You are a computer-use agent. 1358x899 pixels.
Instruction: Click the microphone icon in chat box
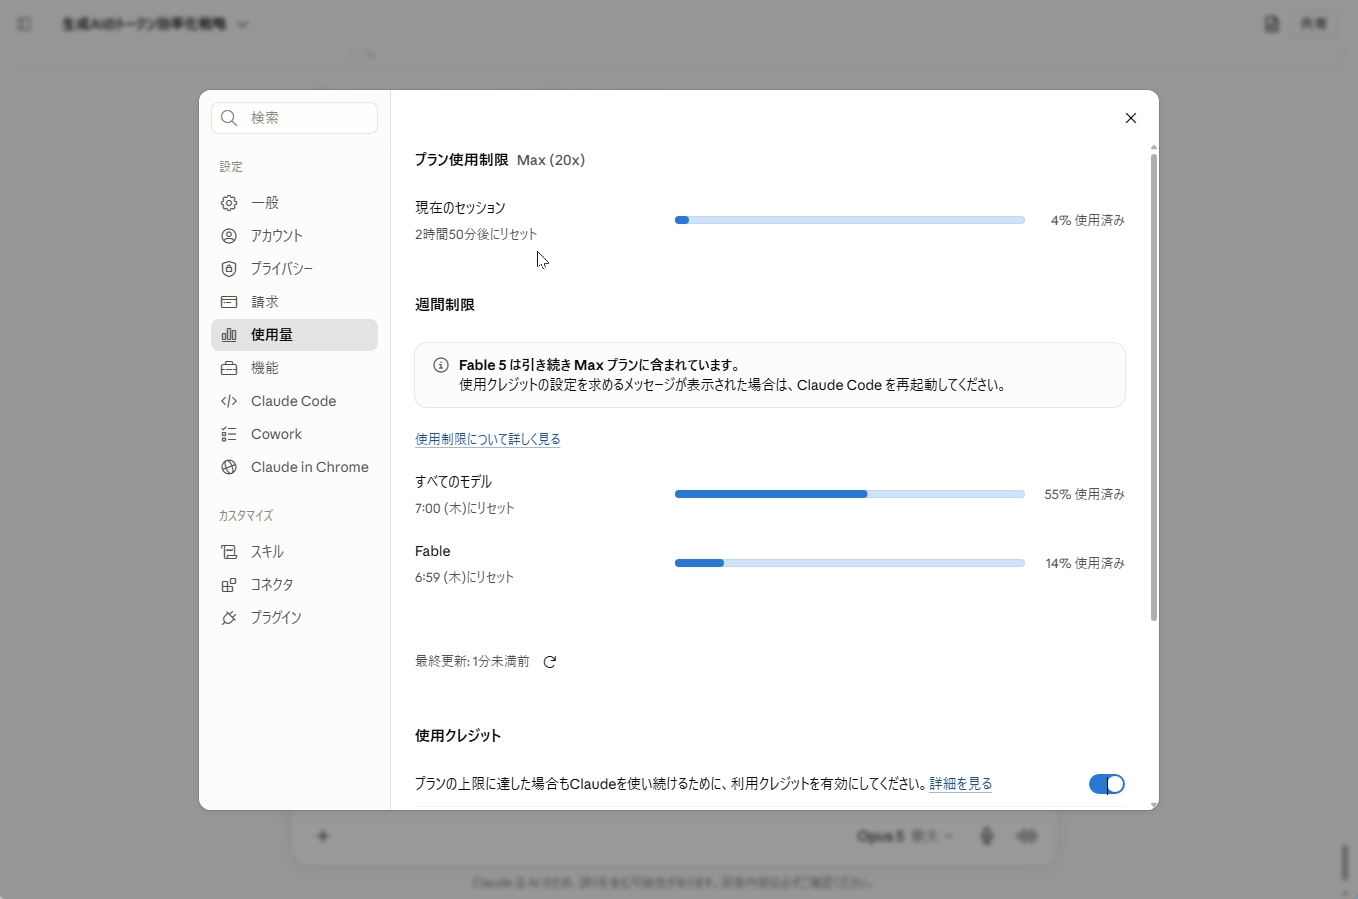[x=987, y=836]
